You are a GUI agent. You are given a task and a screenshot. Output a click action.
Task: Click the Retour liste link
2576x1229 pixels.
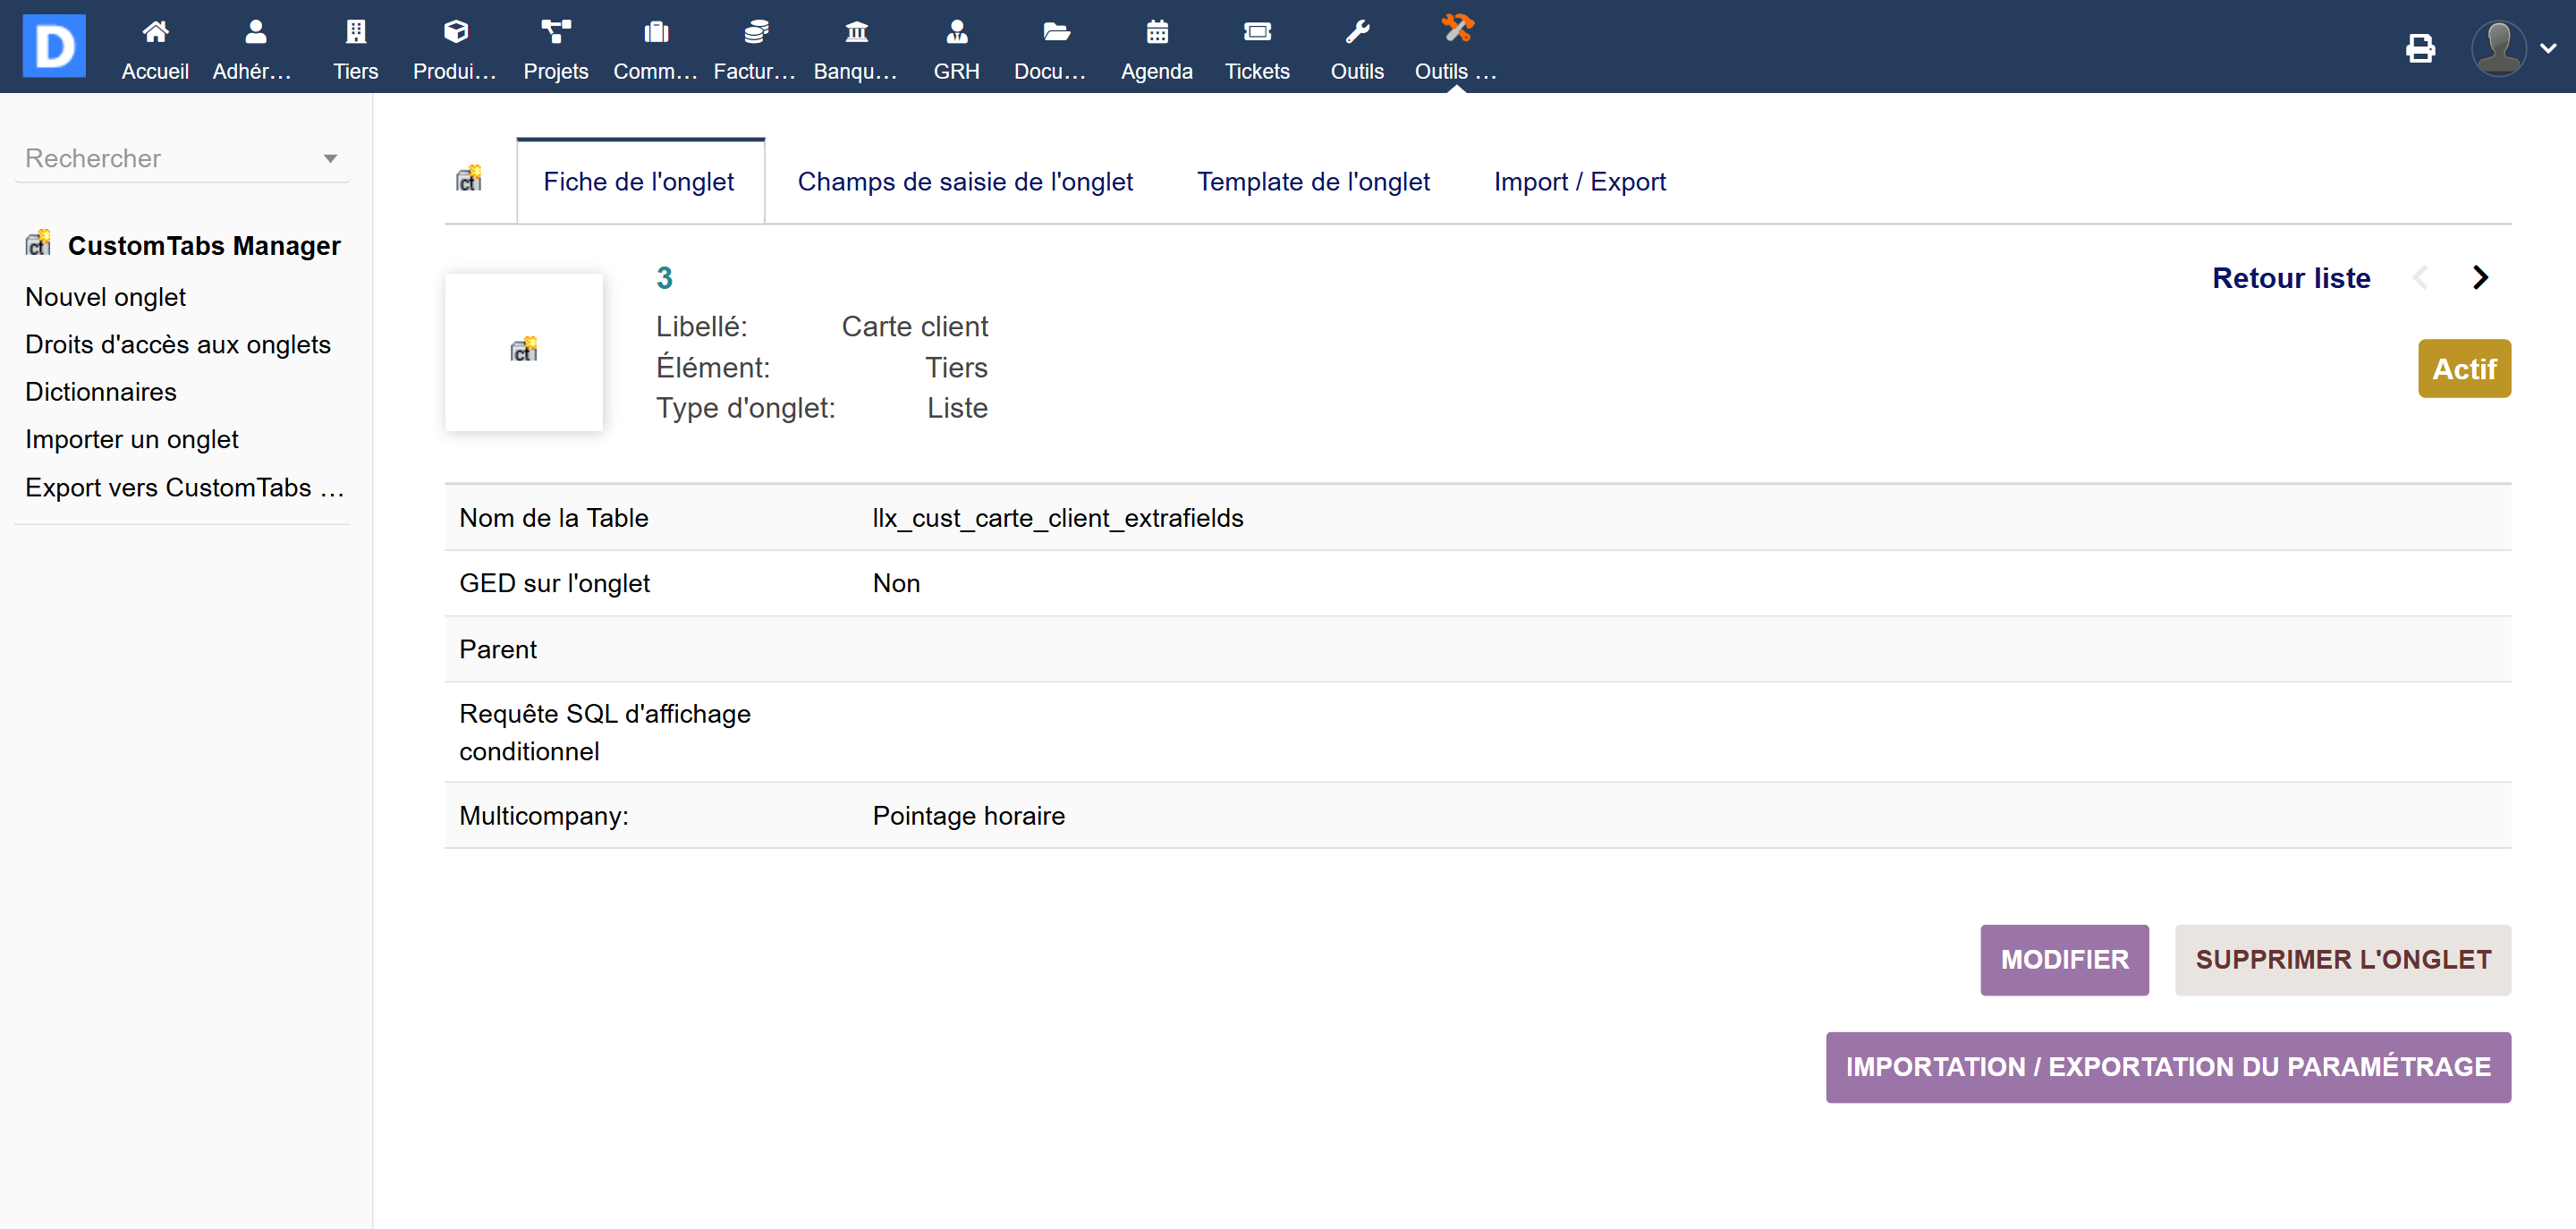(x=2290, y=277)
